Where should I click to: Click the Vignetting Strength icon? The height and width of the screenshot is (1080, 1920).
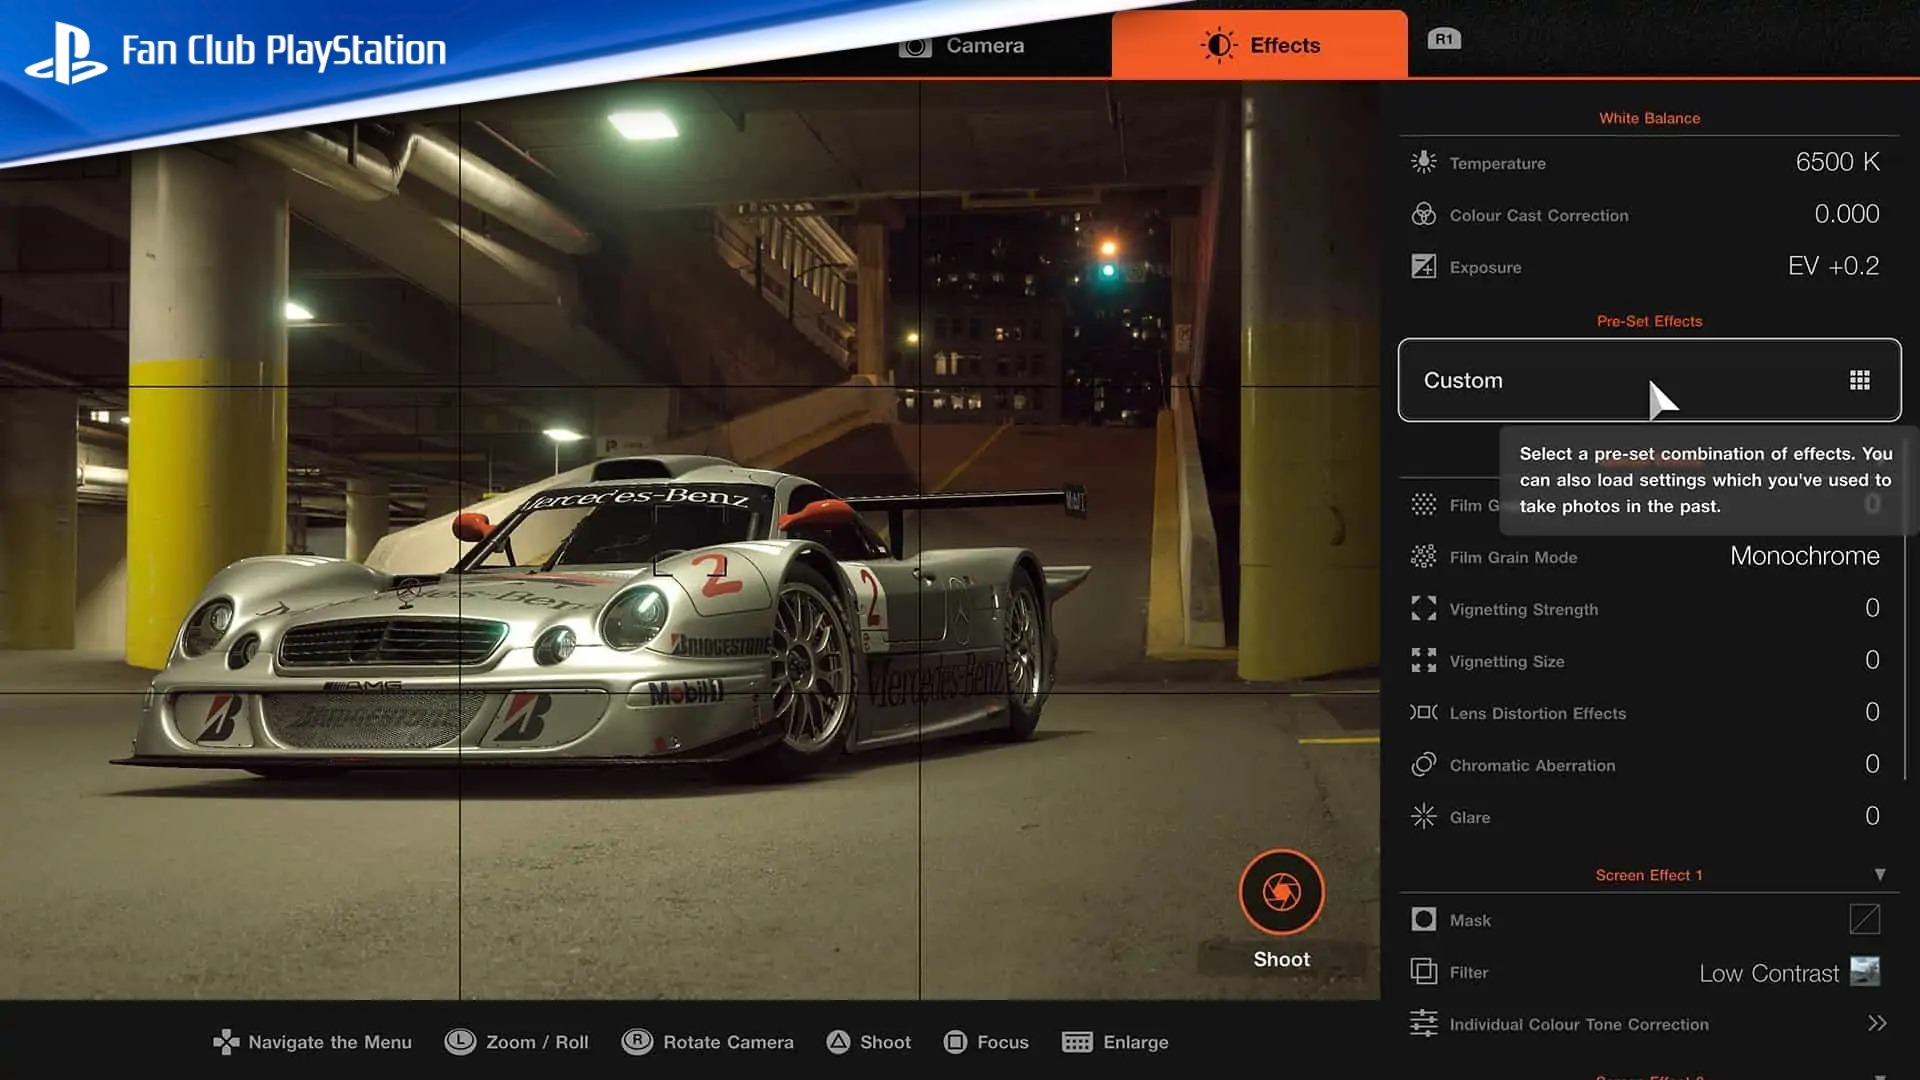coord(1424,608)
